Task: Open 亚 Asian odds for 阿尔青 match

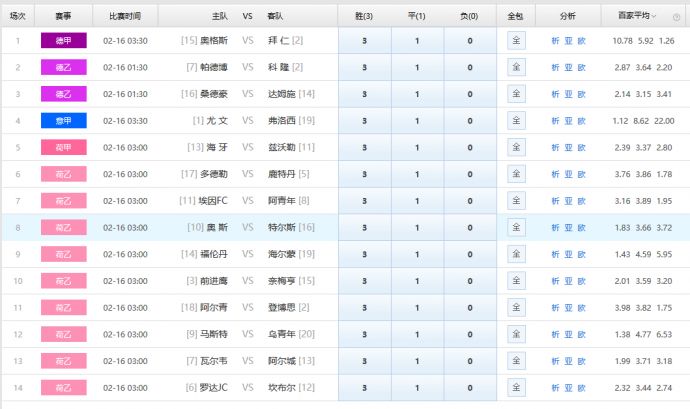Action: click(569, 308)
